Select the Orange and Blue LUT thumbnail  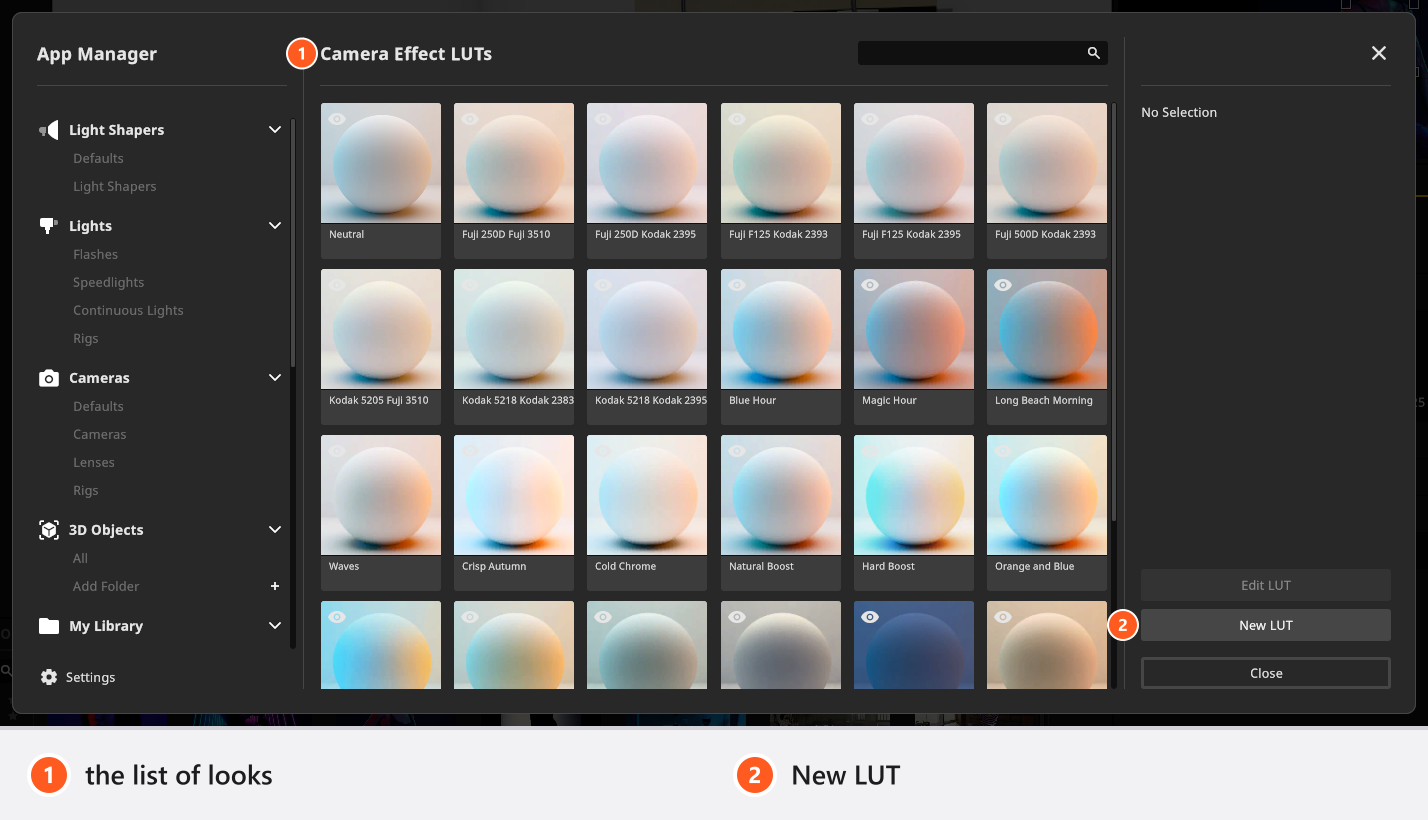click(x=1047, y=495)
